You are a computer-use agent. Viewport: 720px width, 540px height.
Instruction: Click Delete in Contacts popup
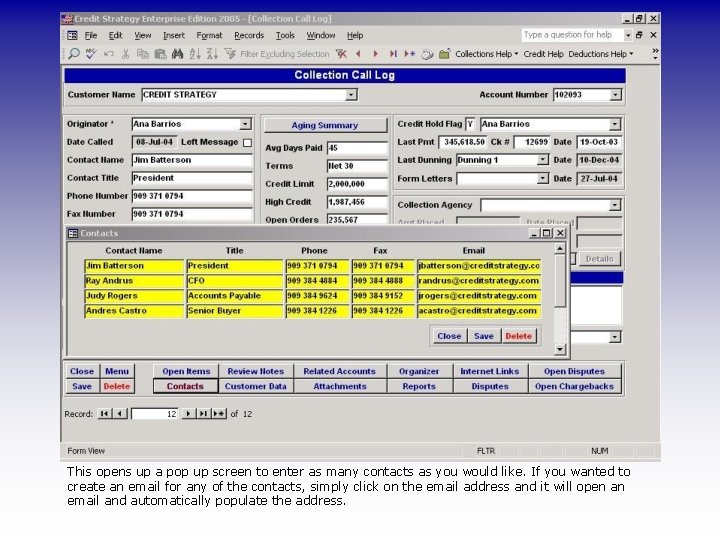pyautogui.click(x=518, y=336)
